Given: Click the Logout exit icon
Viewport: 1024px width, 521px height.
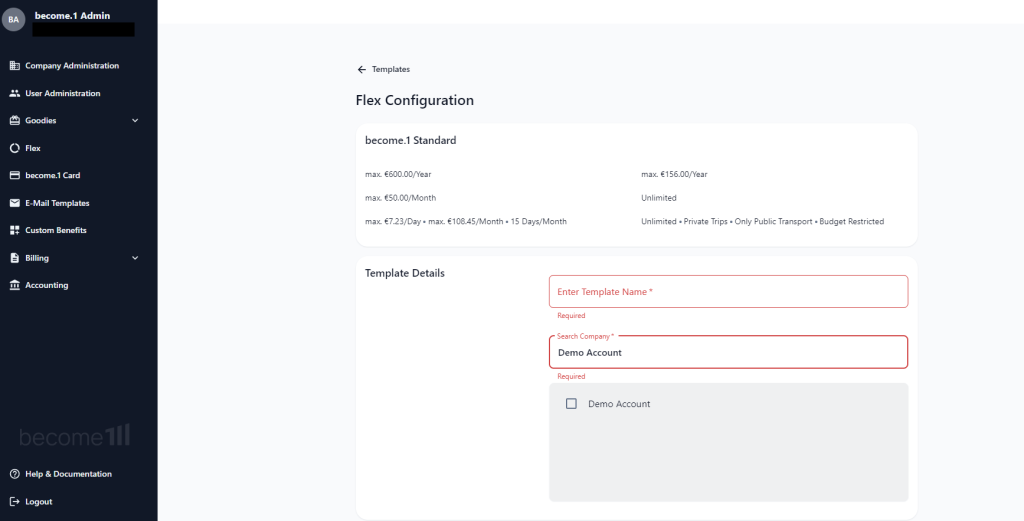Looking at the screenshot, I should (x=14, y=501).
